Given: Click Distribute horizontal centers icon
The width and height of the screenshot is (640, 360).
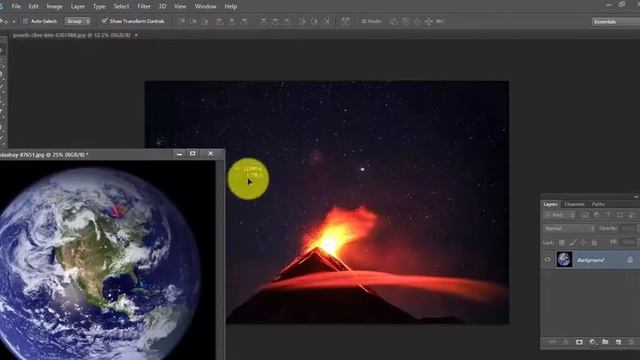Looking at the screenshot, I should [314, 21].
